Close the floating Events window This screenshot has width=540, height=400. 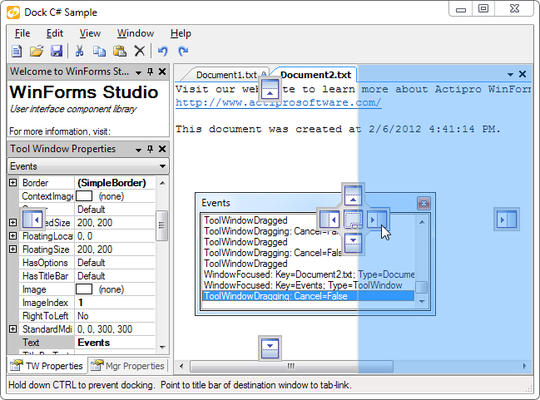click(424, 204)
